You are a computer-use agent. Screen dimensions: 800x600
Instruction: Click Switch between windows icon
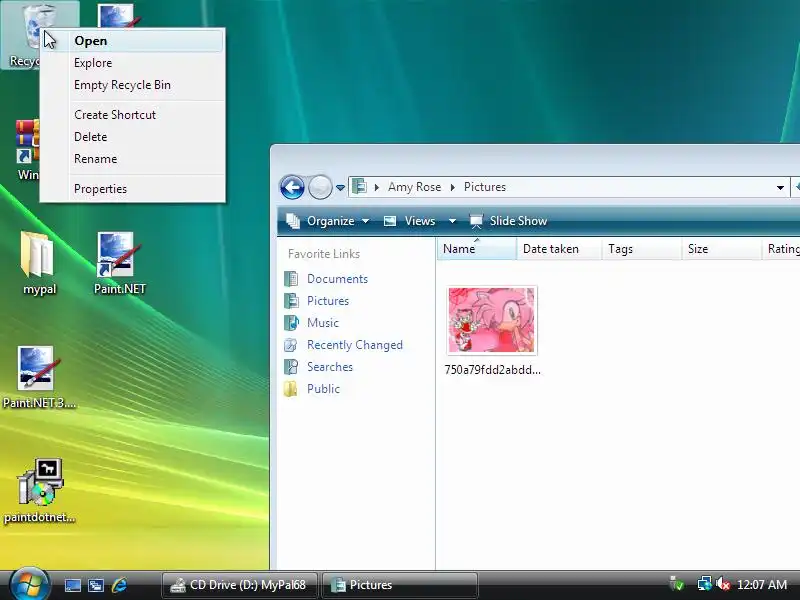point(96,585)
